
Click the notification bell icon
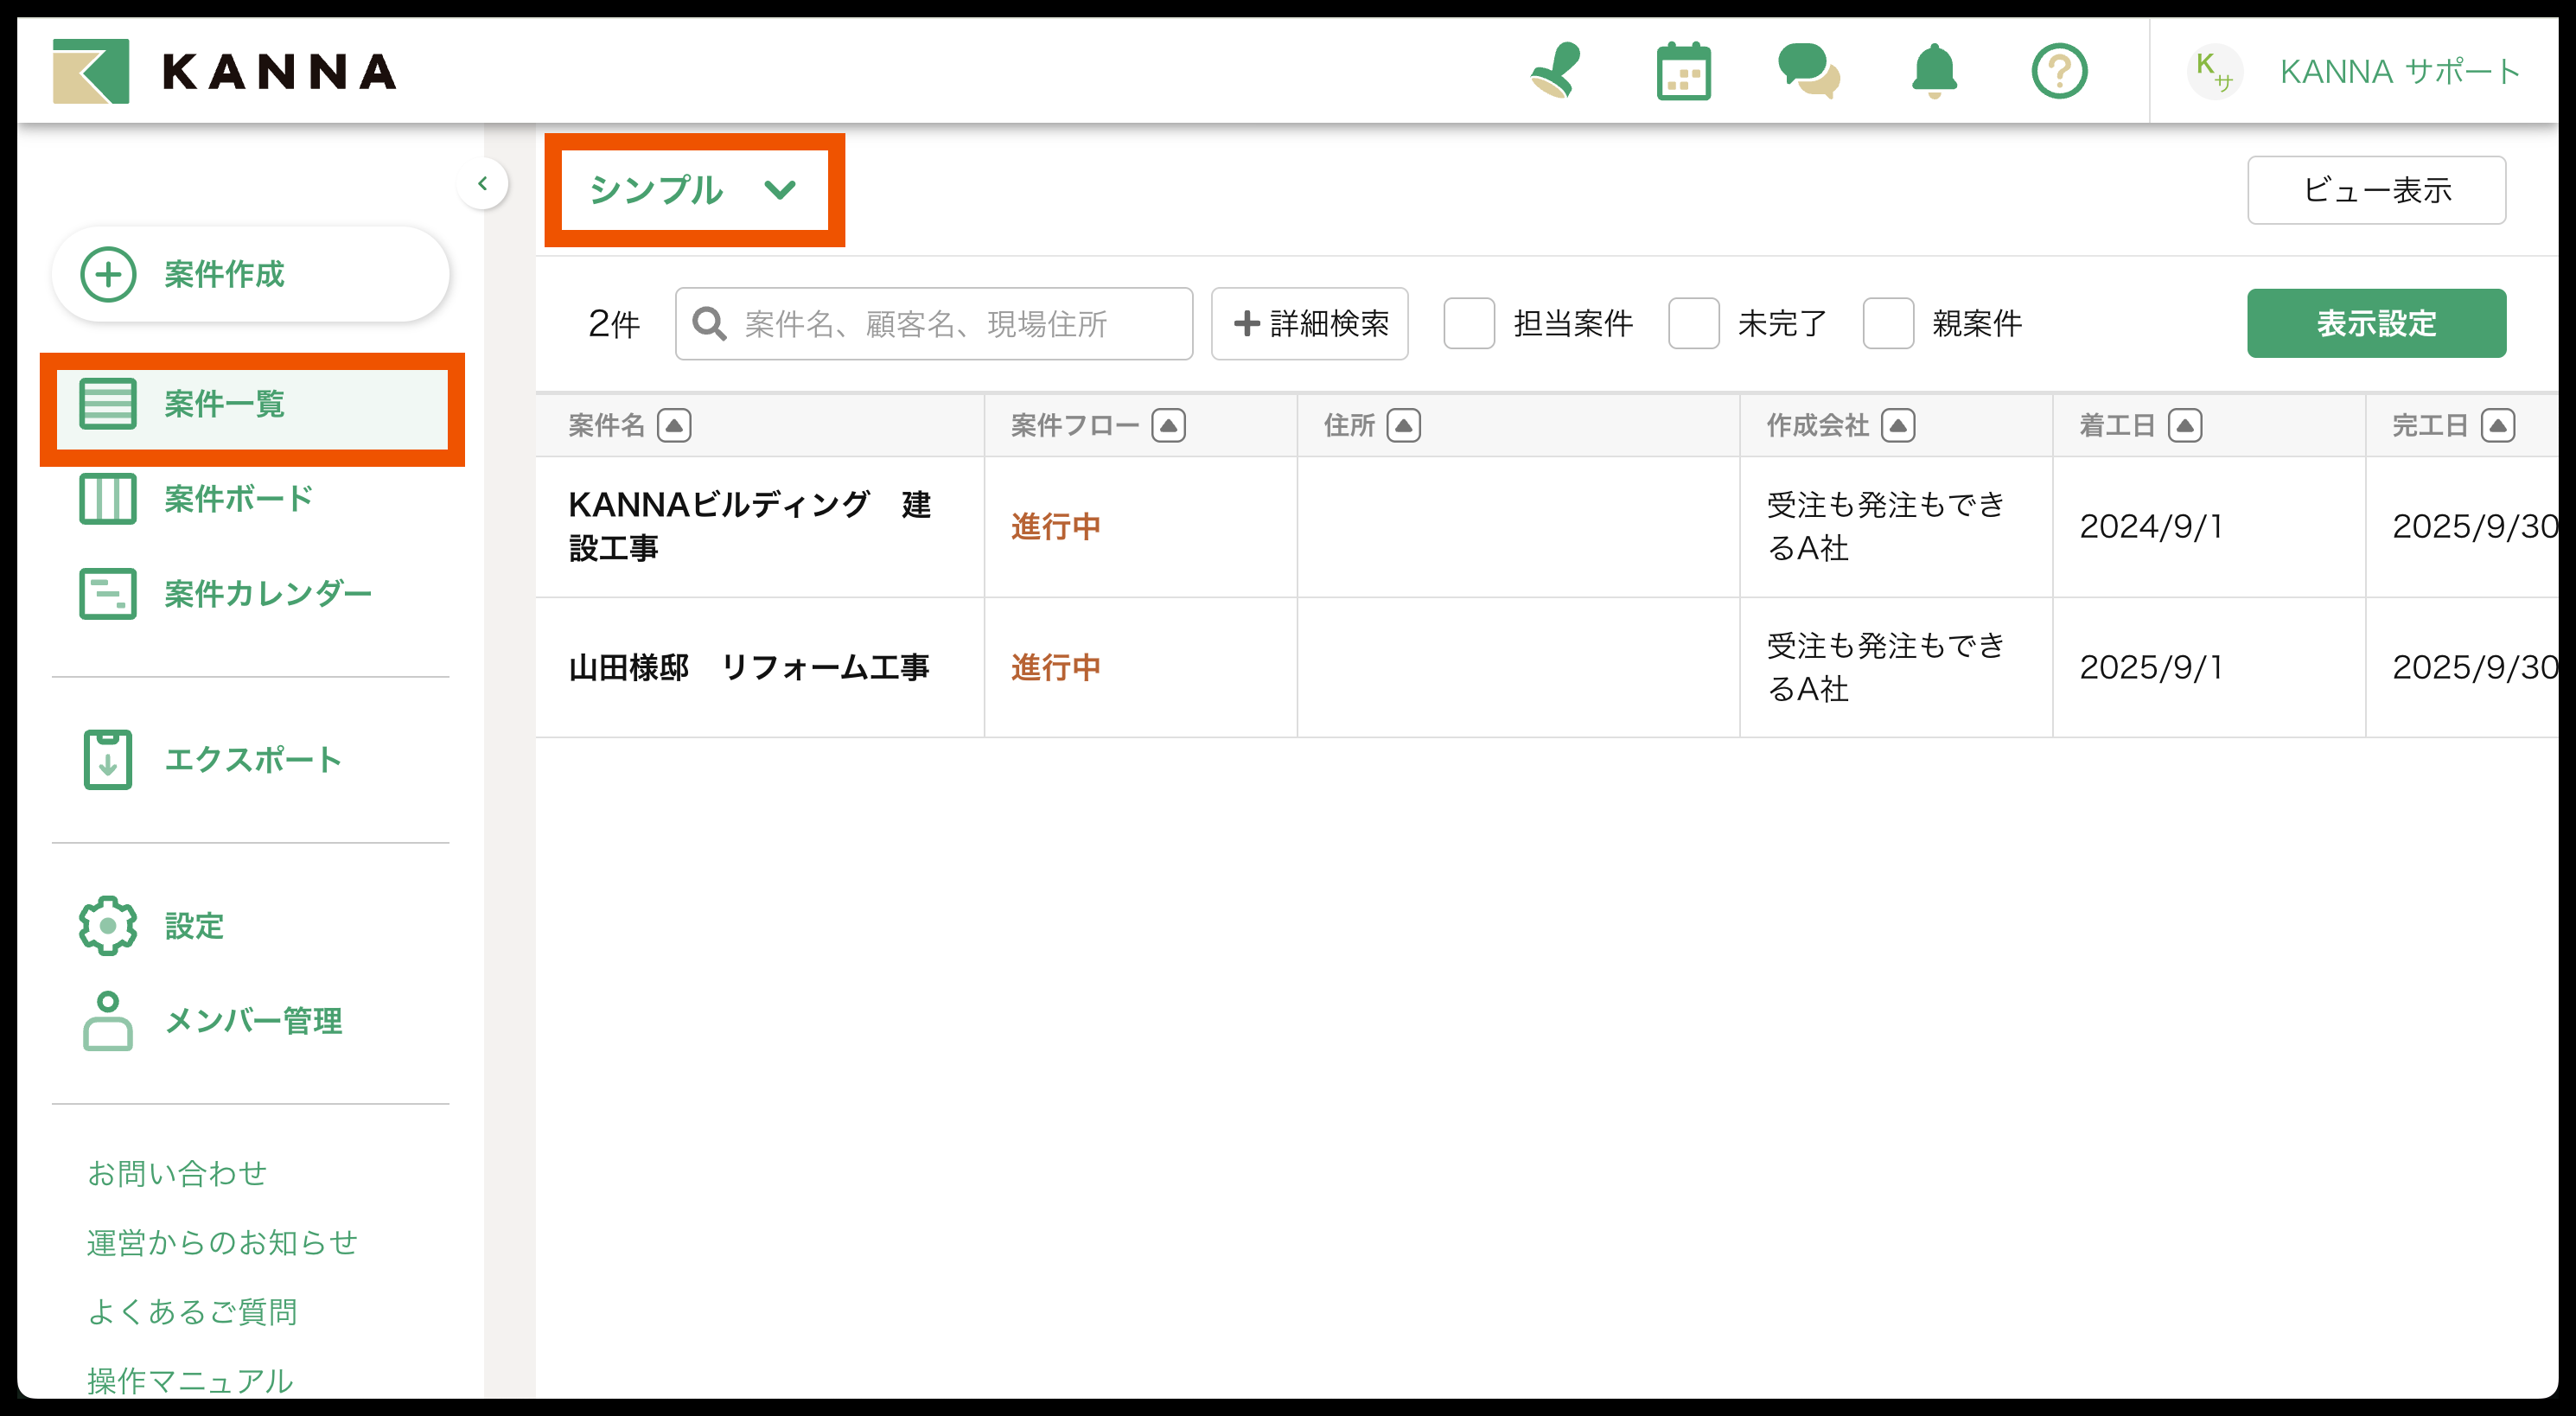click(x=1934, y=71)
